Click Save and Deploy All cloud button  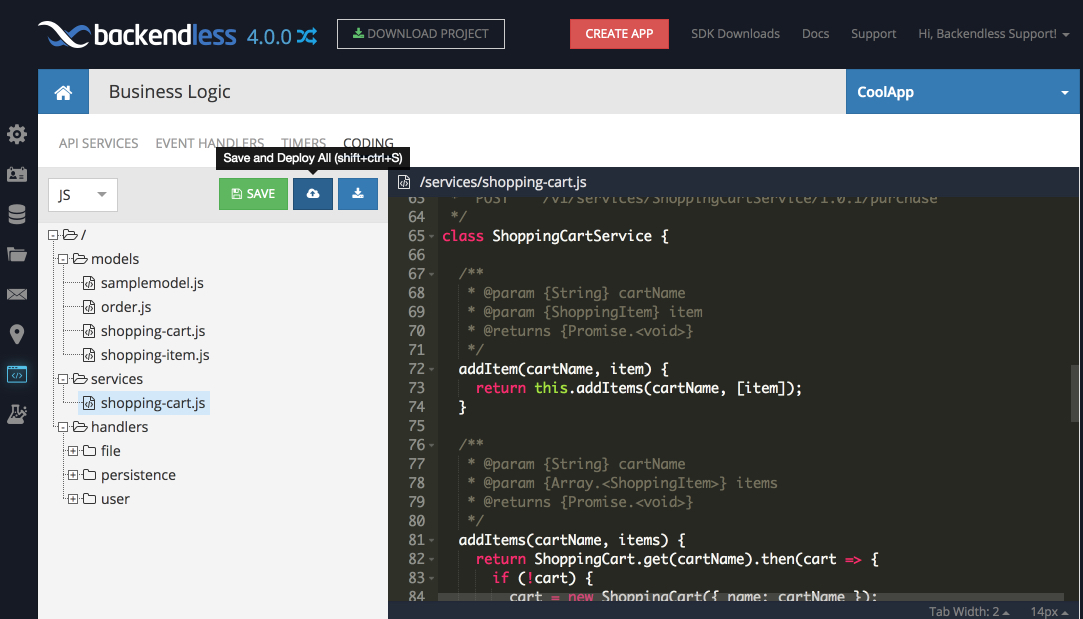click(313, 193)
